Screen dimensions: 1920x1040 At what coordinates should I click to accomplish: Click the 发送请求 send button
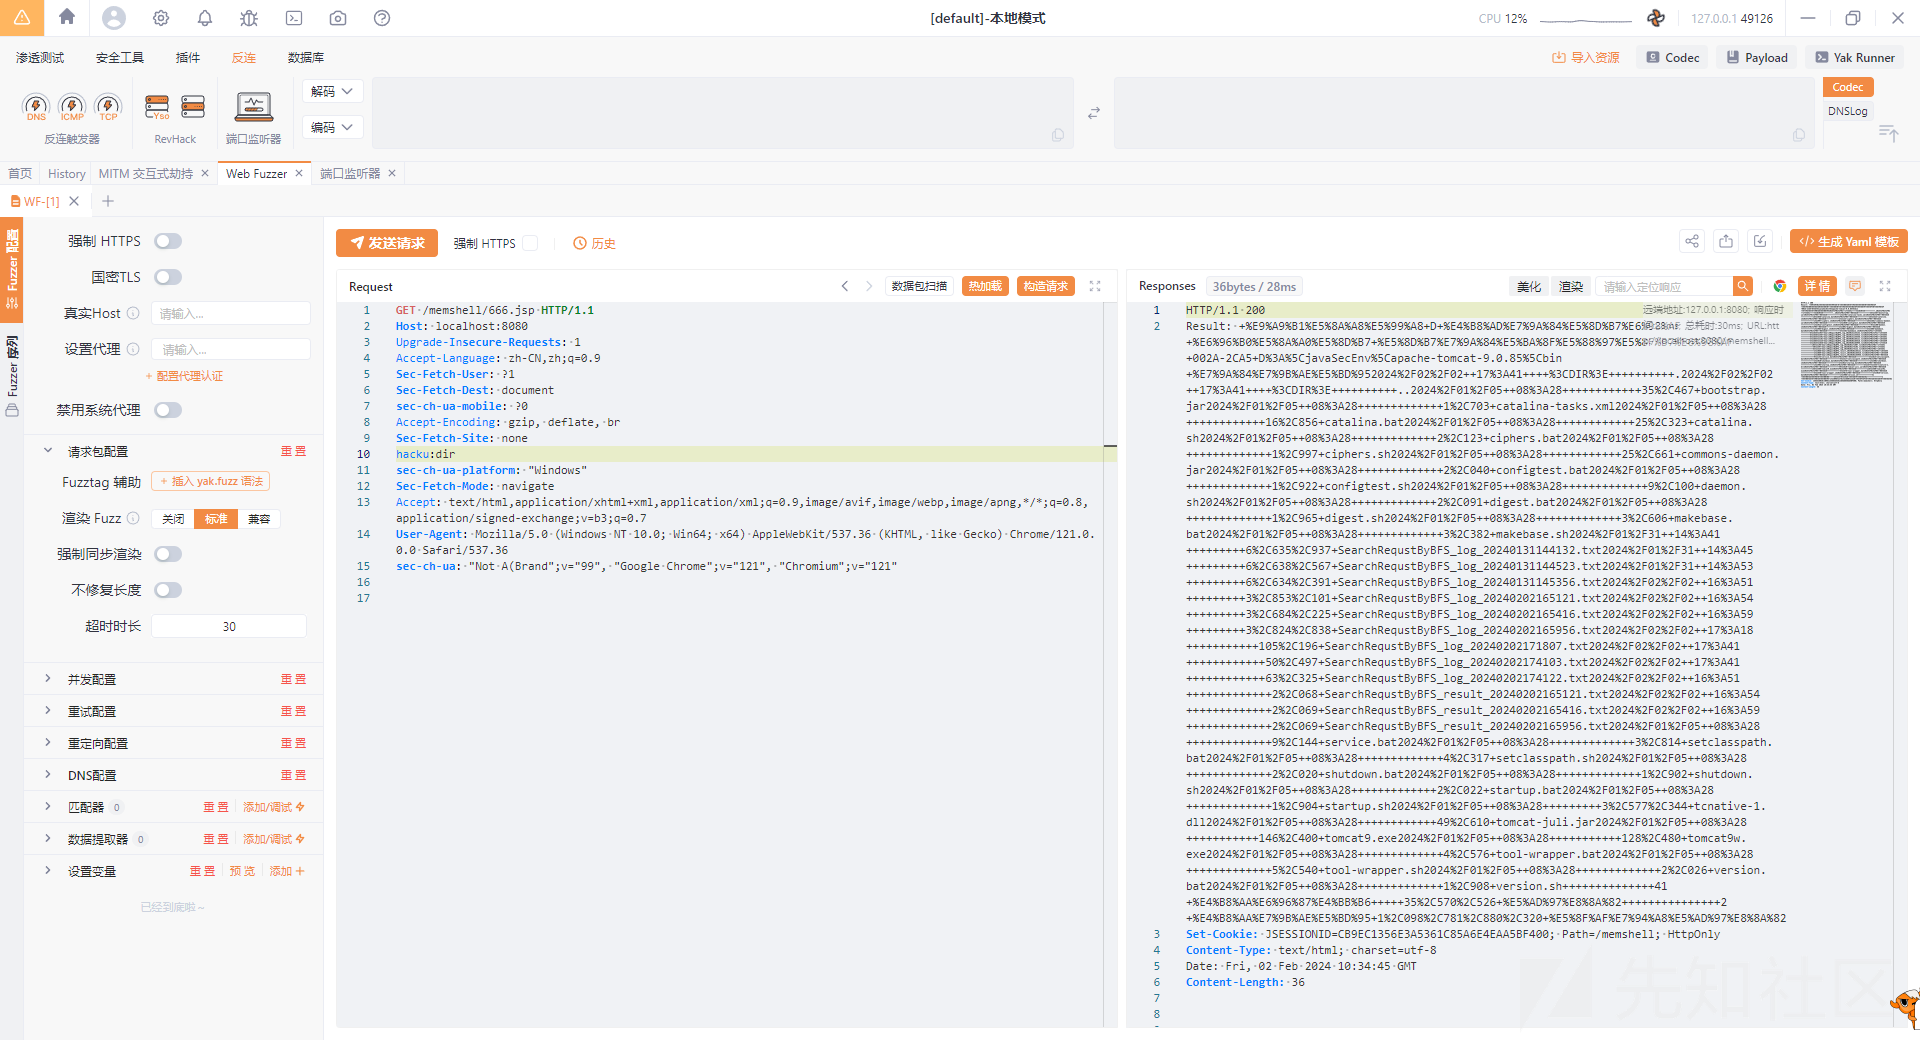point(387,243)
